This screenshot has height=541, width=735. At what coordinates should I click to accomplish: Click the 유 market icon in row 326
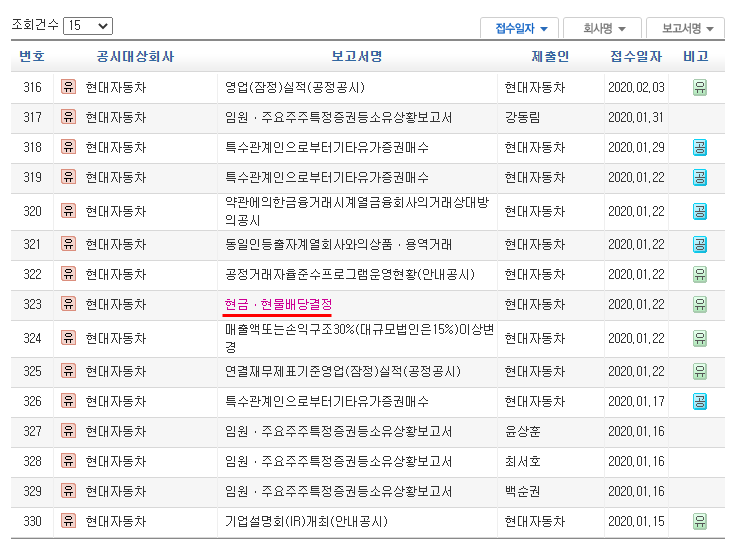point(68,401)
